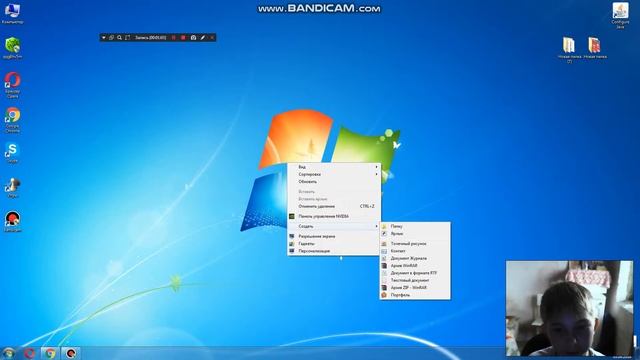Open the folder labeled New folder (2)
This screenshot has width=640, height=360.
click(x=569, y=50)
